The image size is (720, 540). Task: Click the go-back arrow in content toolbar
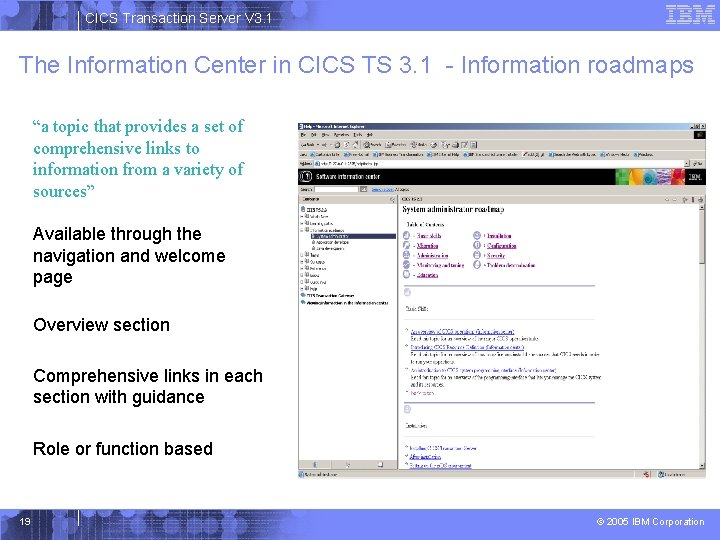(x=667, y=199)
